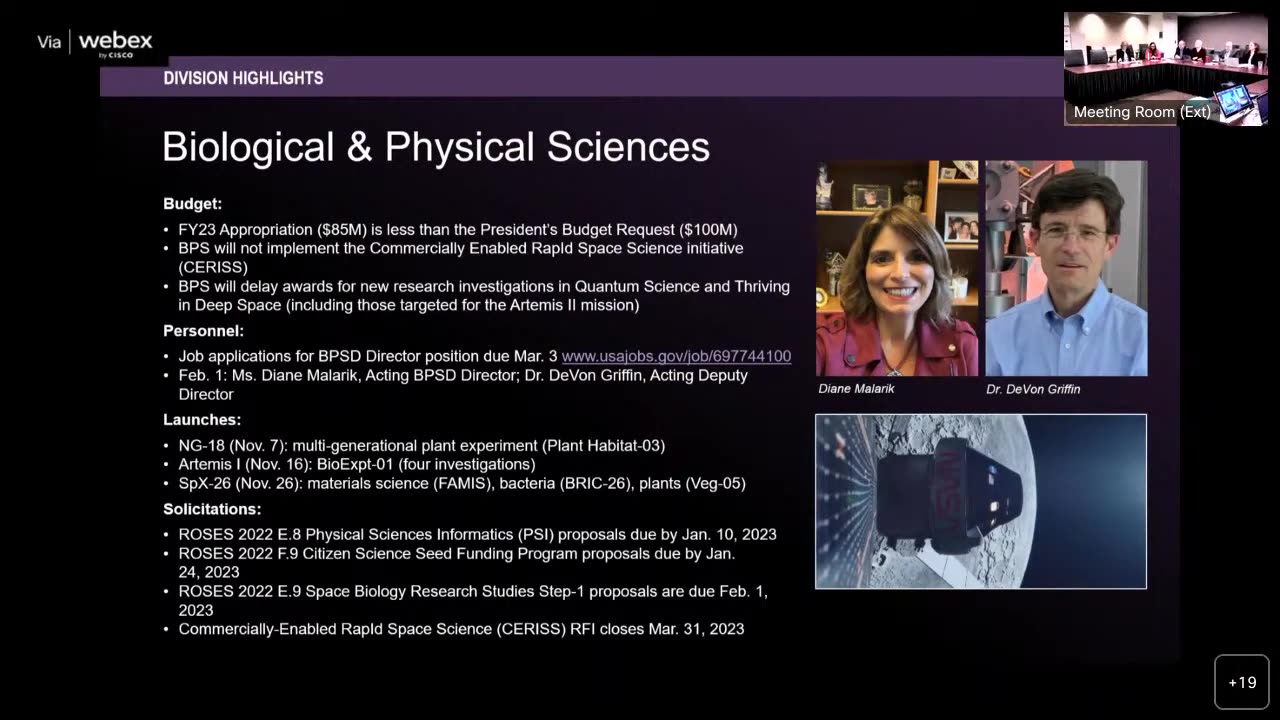Click the Meeting Room (Ext) name label
Screen dimensions: 1280x720
pos(1142,112)
